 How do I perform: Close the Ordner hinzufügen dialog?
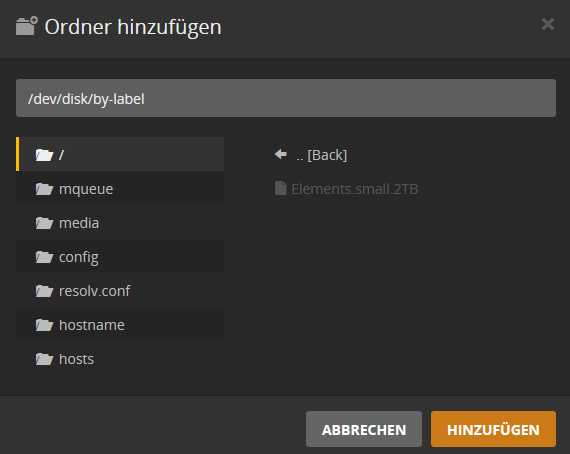547,24
